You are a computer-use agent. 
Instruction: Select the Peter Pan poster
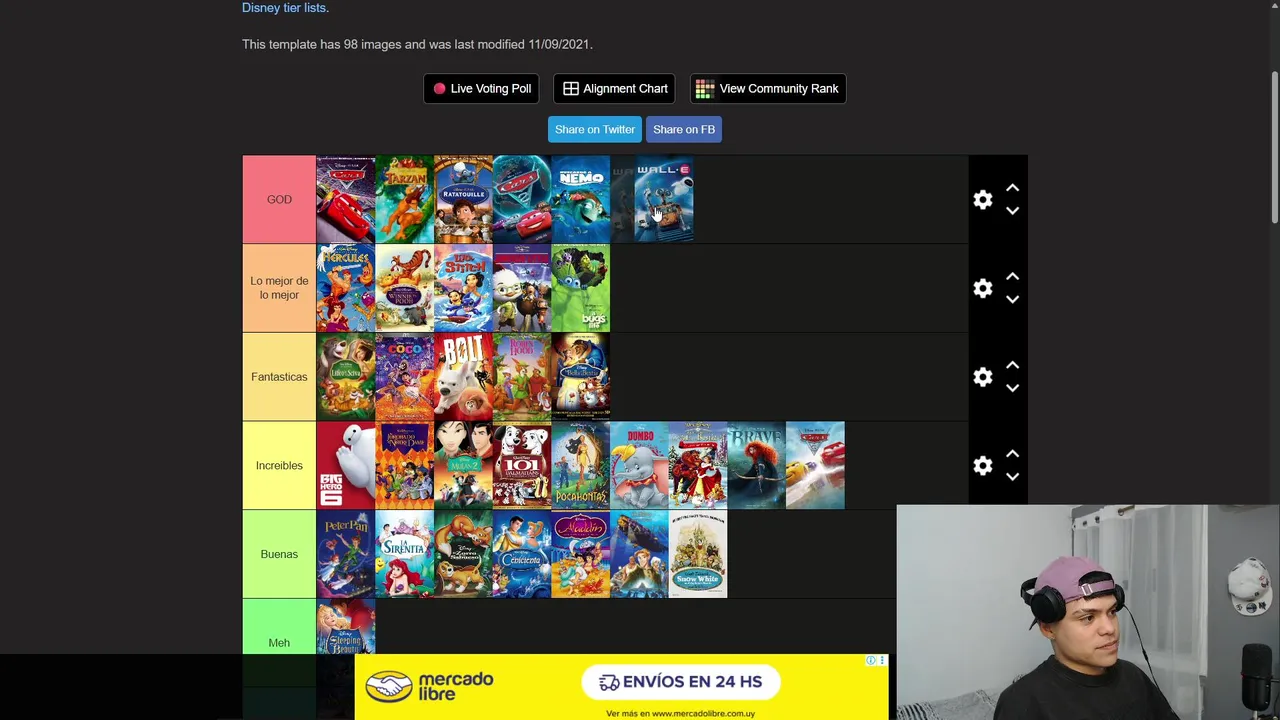(345, 554)
